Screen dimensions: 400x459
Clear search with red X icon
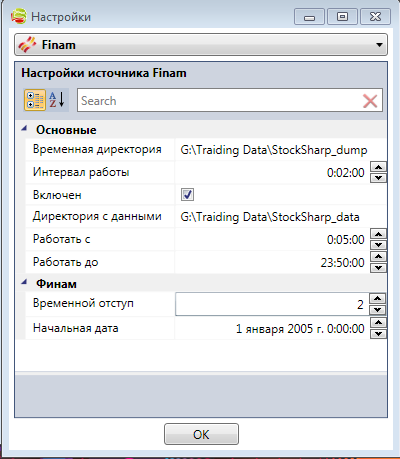tap(370, 101)
